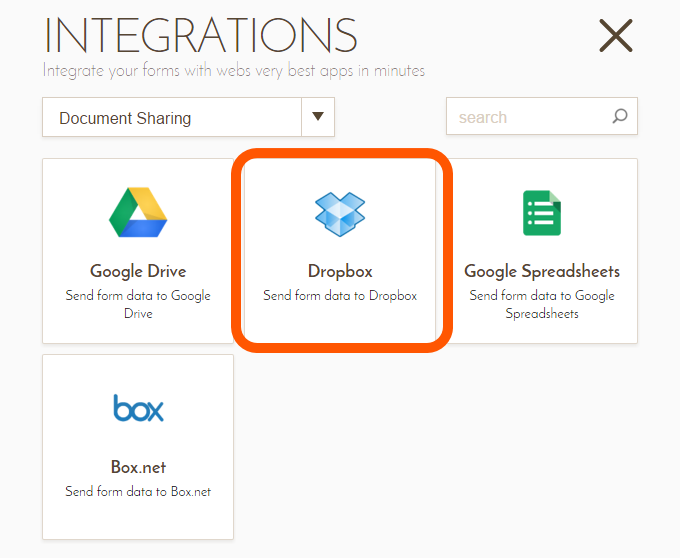The height and width of the screenshot is (558, 680).
Task: Click the 'Integrate your forms' subtitle
Action: [234, 71]
